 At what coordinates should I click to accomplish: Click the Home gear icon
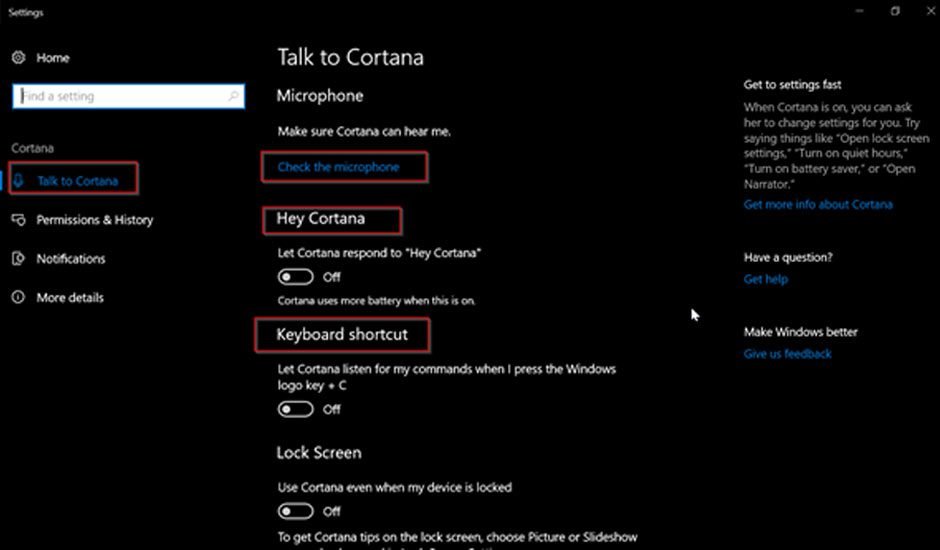pos(19,58)
